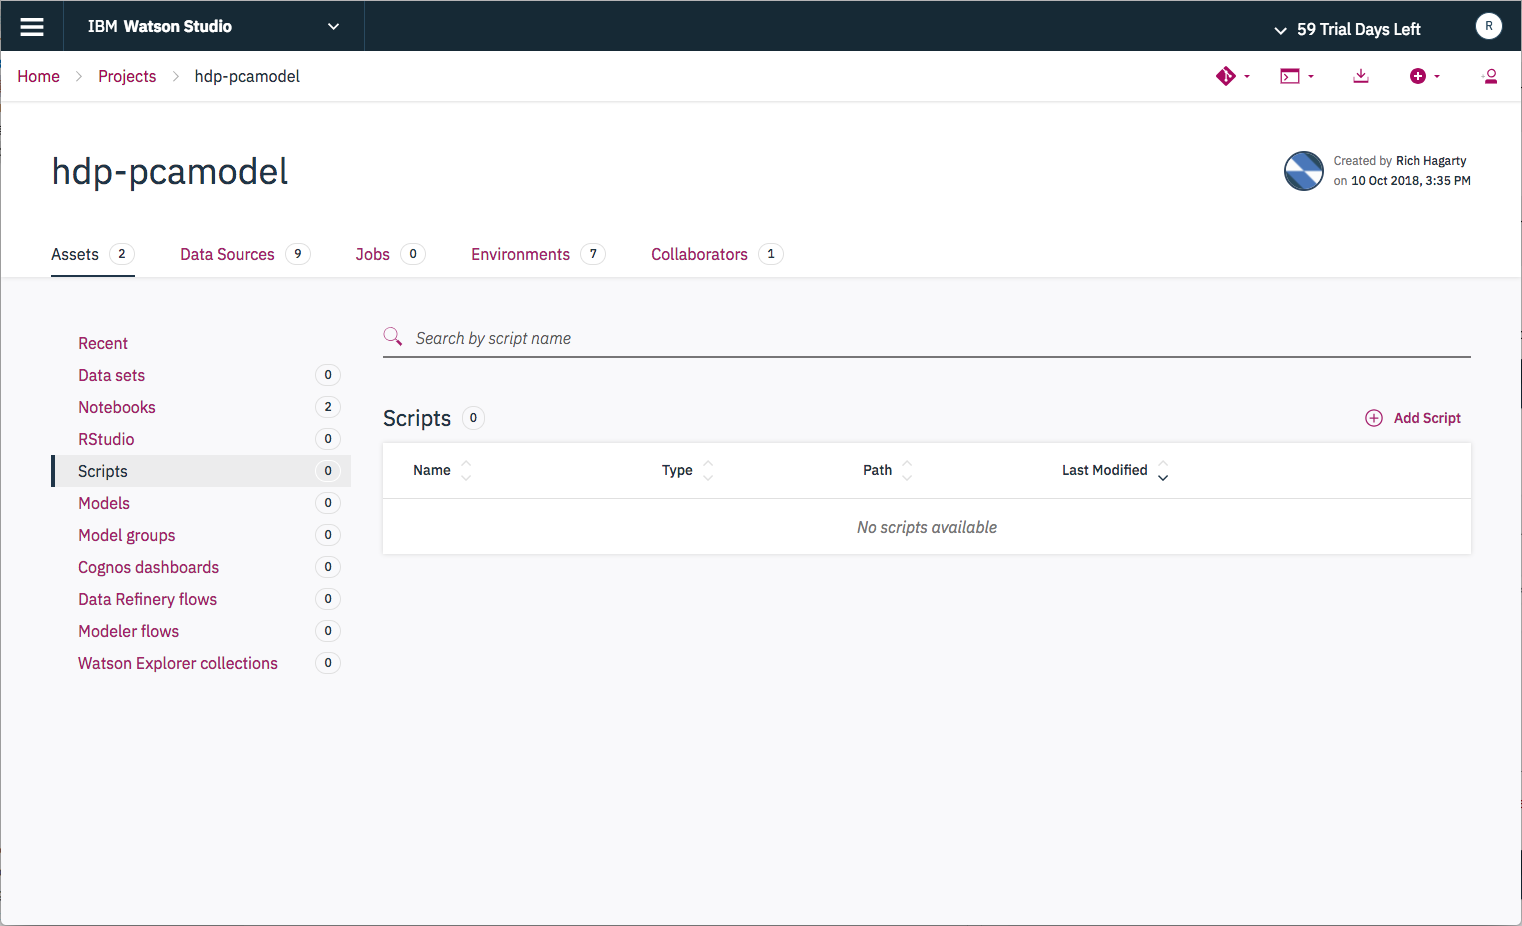Click the download project icon
The height and width of the screenshot is (926, 1522).
(1361, 76)
